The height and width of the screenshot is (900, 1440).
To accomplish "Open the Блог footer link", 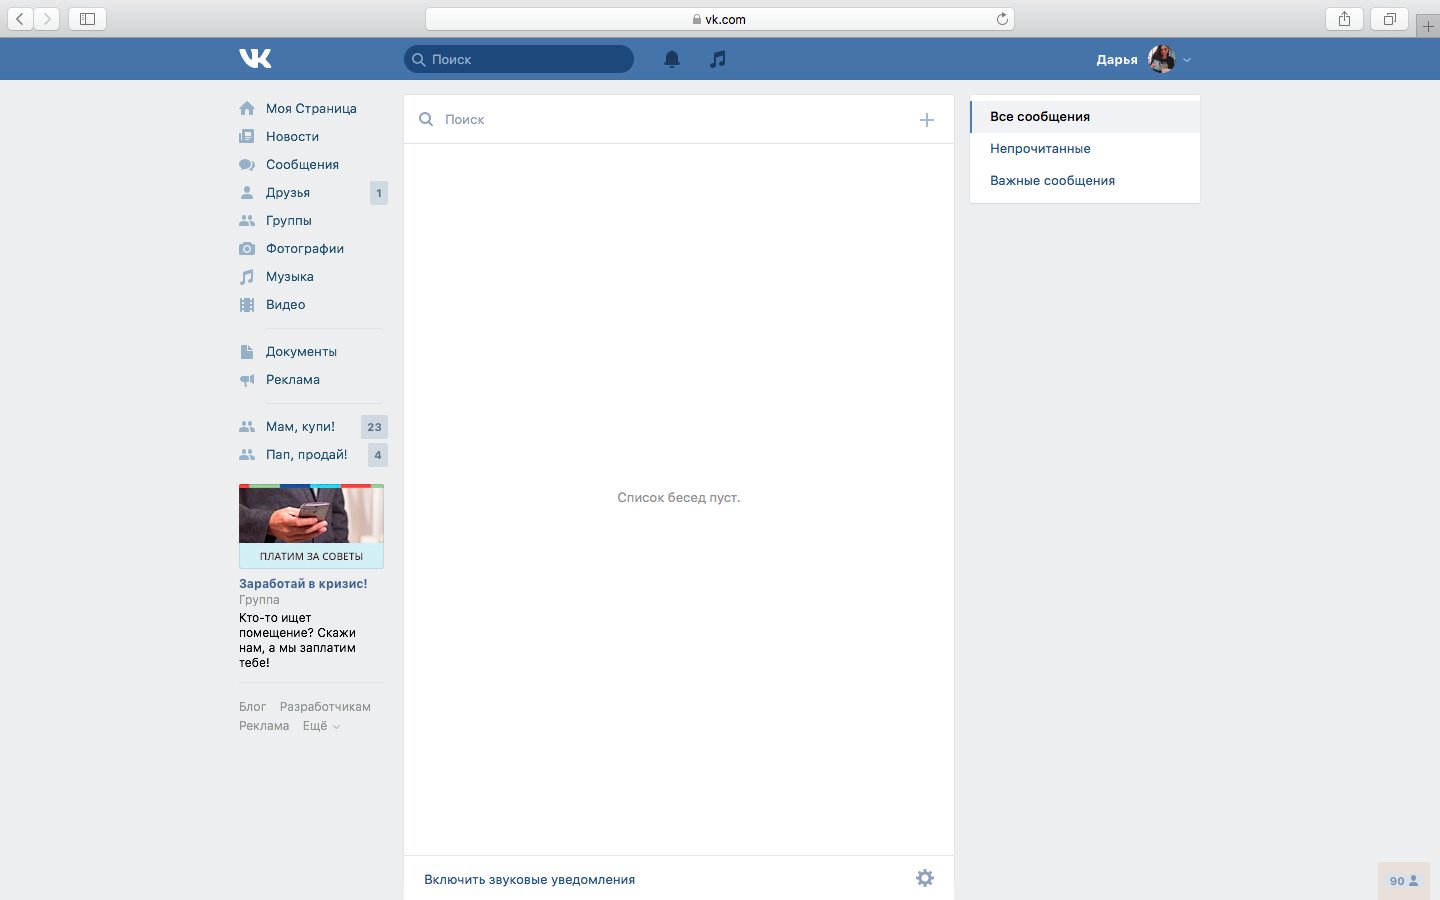I will (252, 706).
